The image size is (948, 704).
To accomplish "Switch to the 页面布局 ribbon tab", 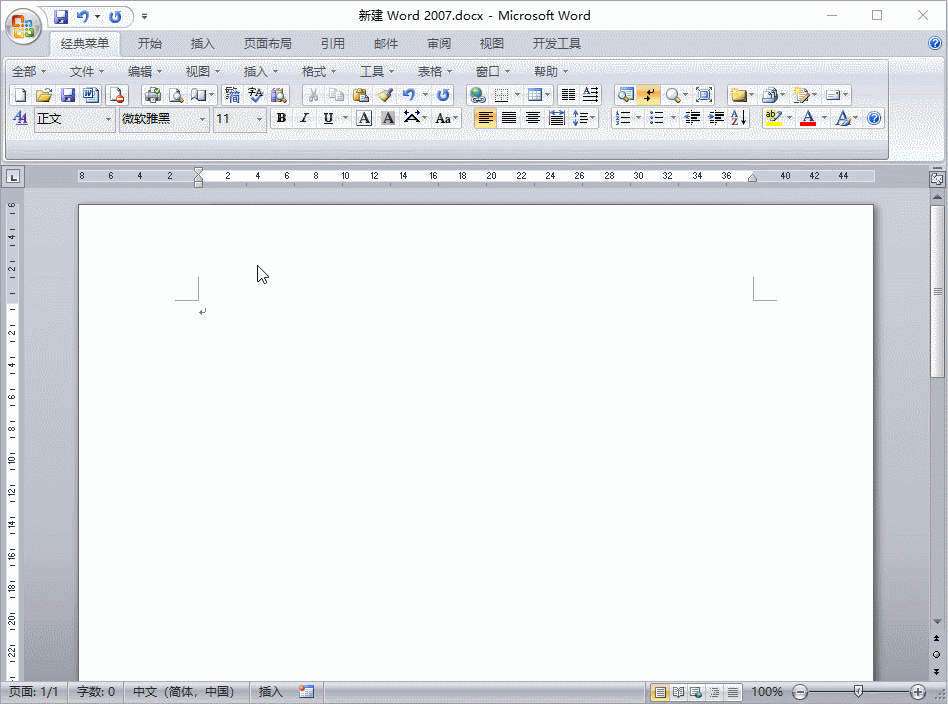I will 268,44.
